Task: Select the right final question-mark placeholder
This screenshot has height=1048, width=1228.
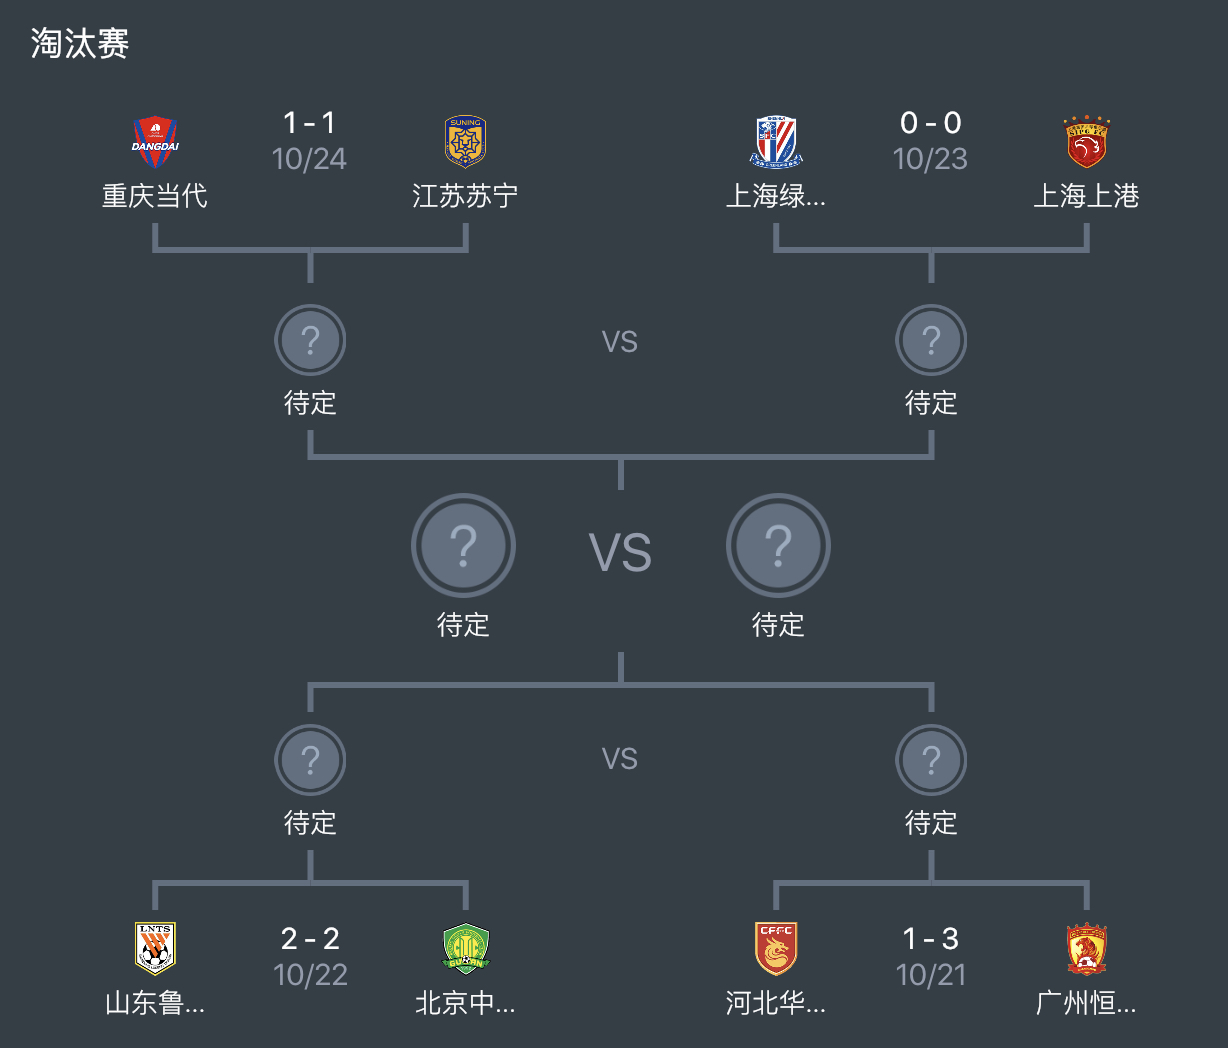Action: (778, 545)
